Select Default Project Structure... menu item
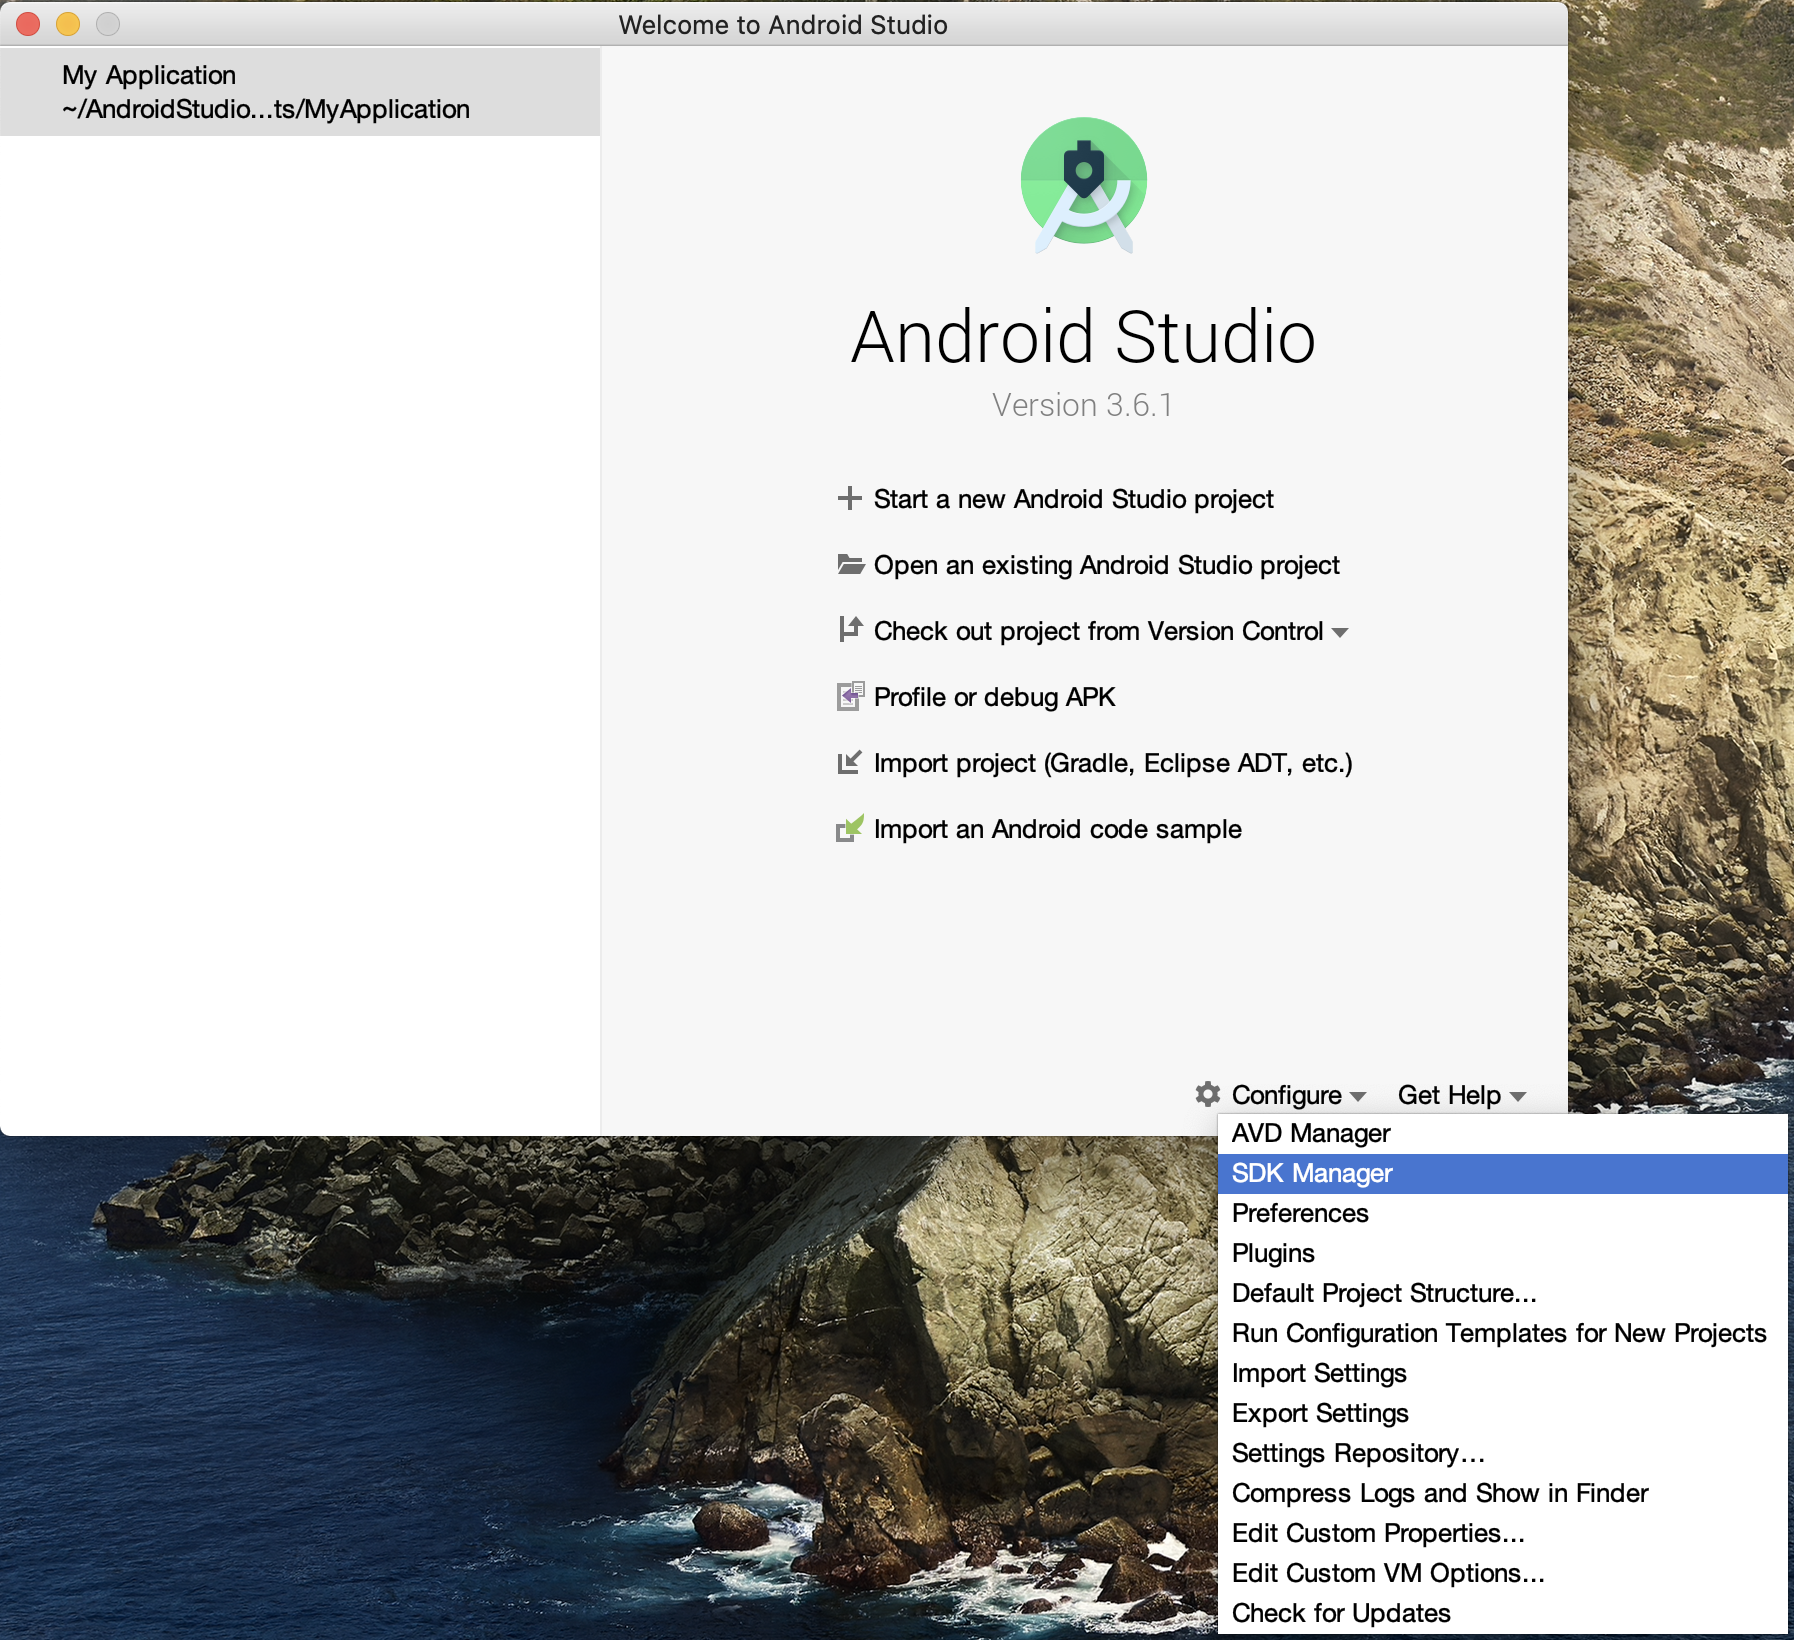Screen dimensions: 1794x1640 (1502, 1293)
